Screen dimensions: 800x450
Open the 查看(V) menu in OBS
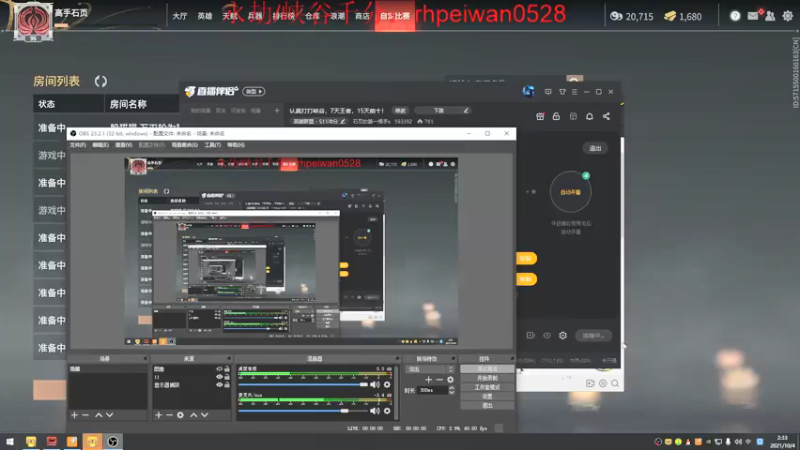[x=123, y=145]
